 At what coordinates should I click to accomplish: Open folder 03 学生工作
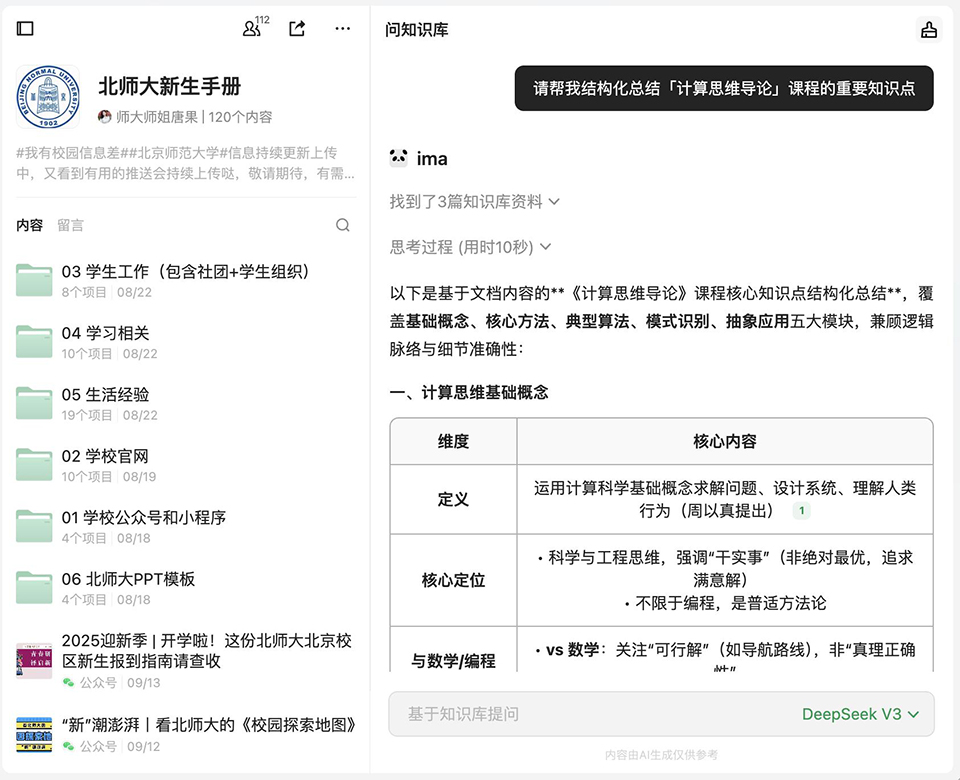coord(185,272)
